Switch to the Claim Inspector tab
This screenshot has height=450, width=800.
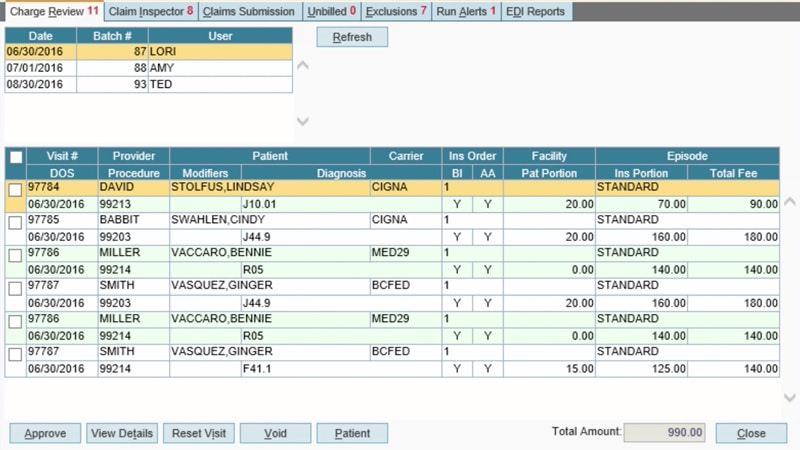[x=151, y=11]
